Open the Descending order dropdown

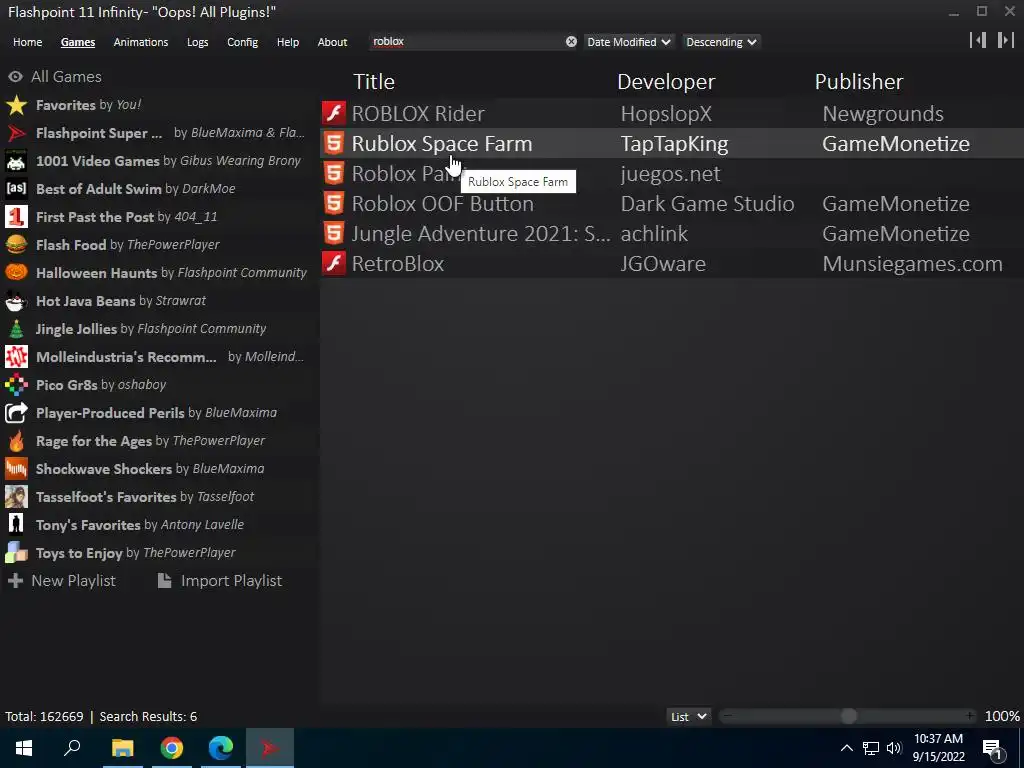[x=722, y=42]
